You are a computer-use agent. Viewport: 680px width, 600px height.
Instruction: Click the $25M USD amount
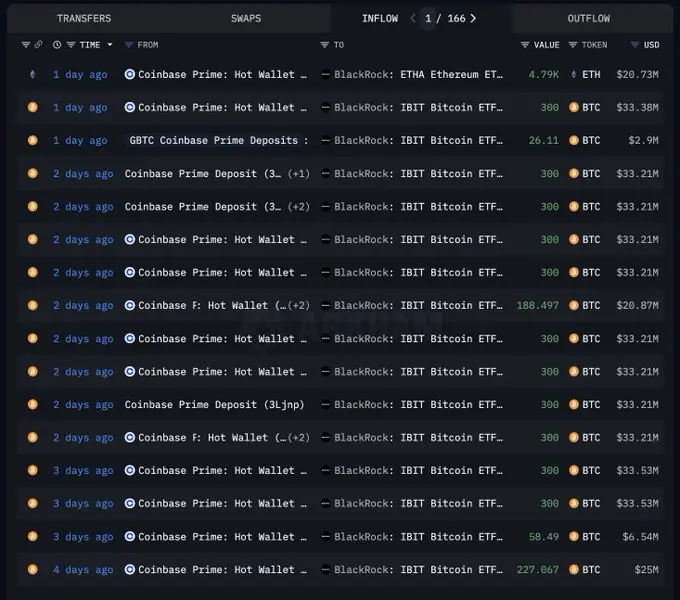pos(647,570)
